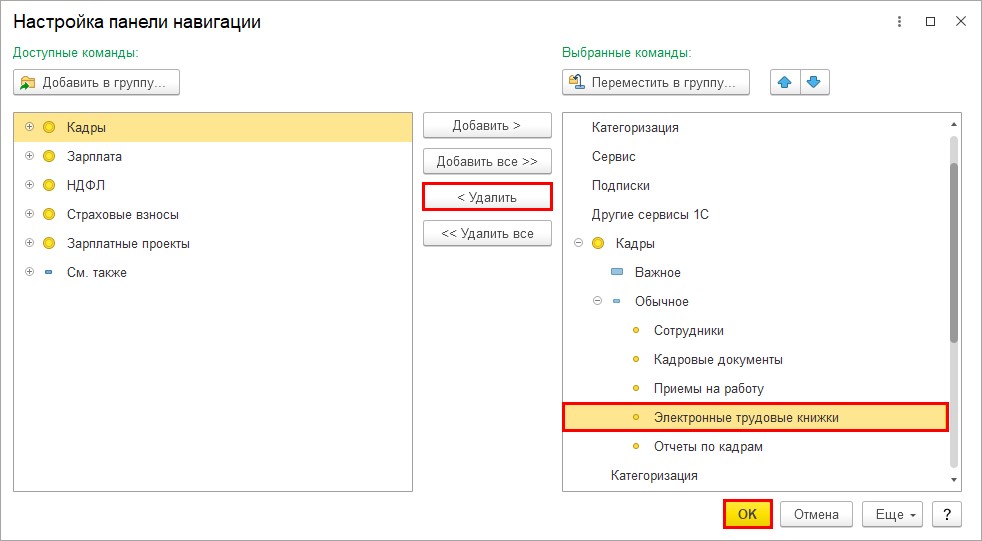Click the selected commands vertical scrollbar thumb

pos(954,252)
